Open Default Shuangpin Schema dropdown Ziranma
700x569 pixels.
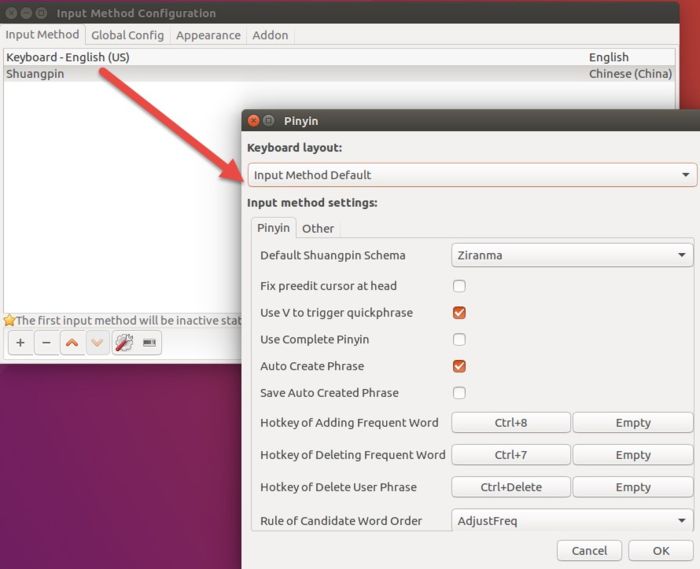(572, 255)
